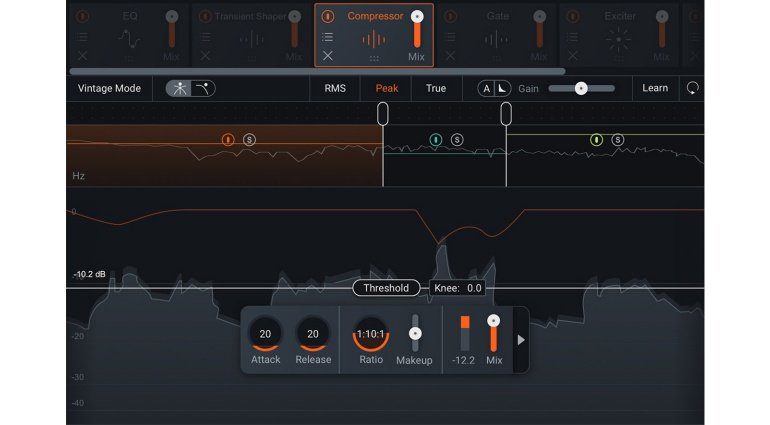Toggle the orange low band bypass button
Viewport: 770px width, 425px height.
point(228,139)
